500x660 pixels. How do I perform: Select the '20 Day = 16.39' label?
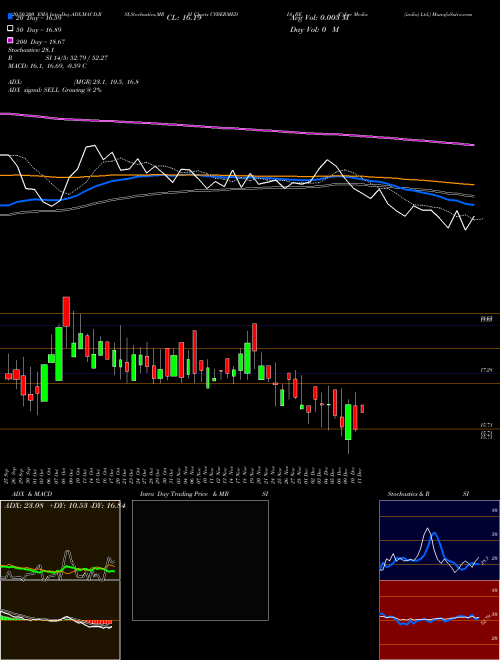pos(39,18)
